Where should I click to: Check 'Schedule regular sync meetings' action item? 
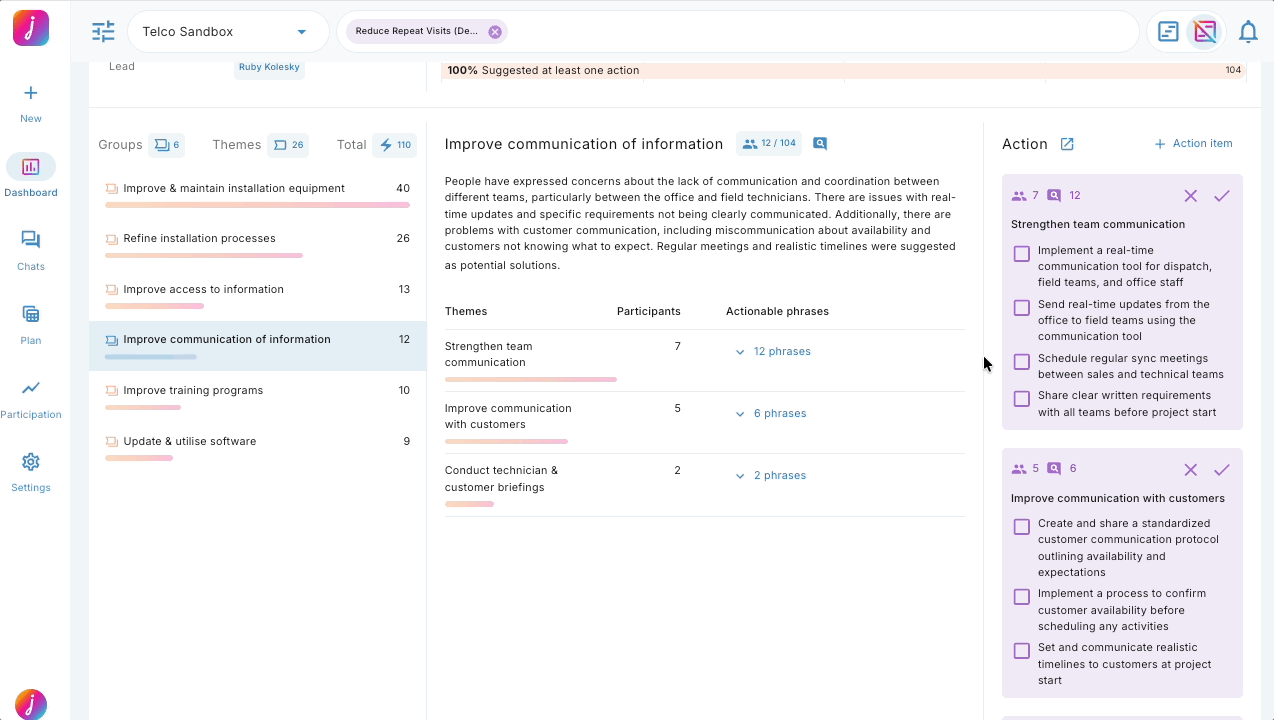(x=1021, y=362)
